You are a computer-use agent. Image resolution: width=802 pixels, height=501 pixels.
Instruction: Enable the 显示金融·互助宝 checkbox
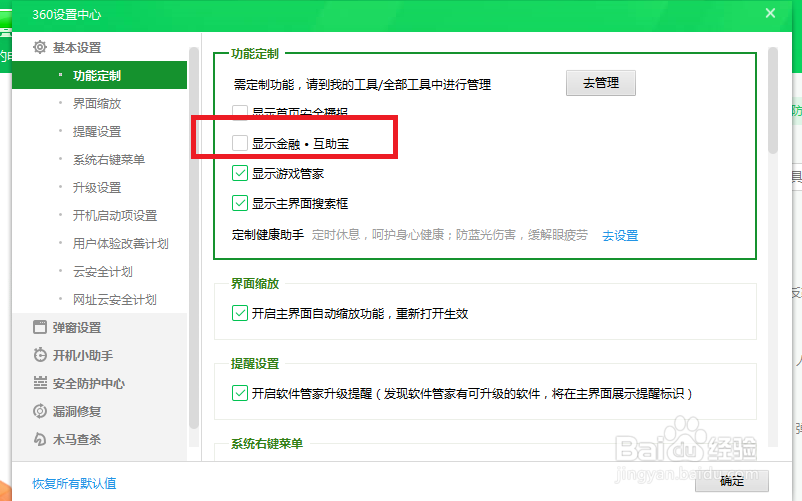tap(240, 143)
